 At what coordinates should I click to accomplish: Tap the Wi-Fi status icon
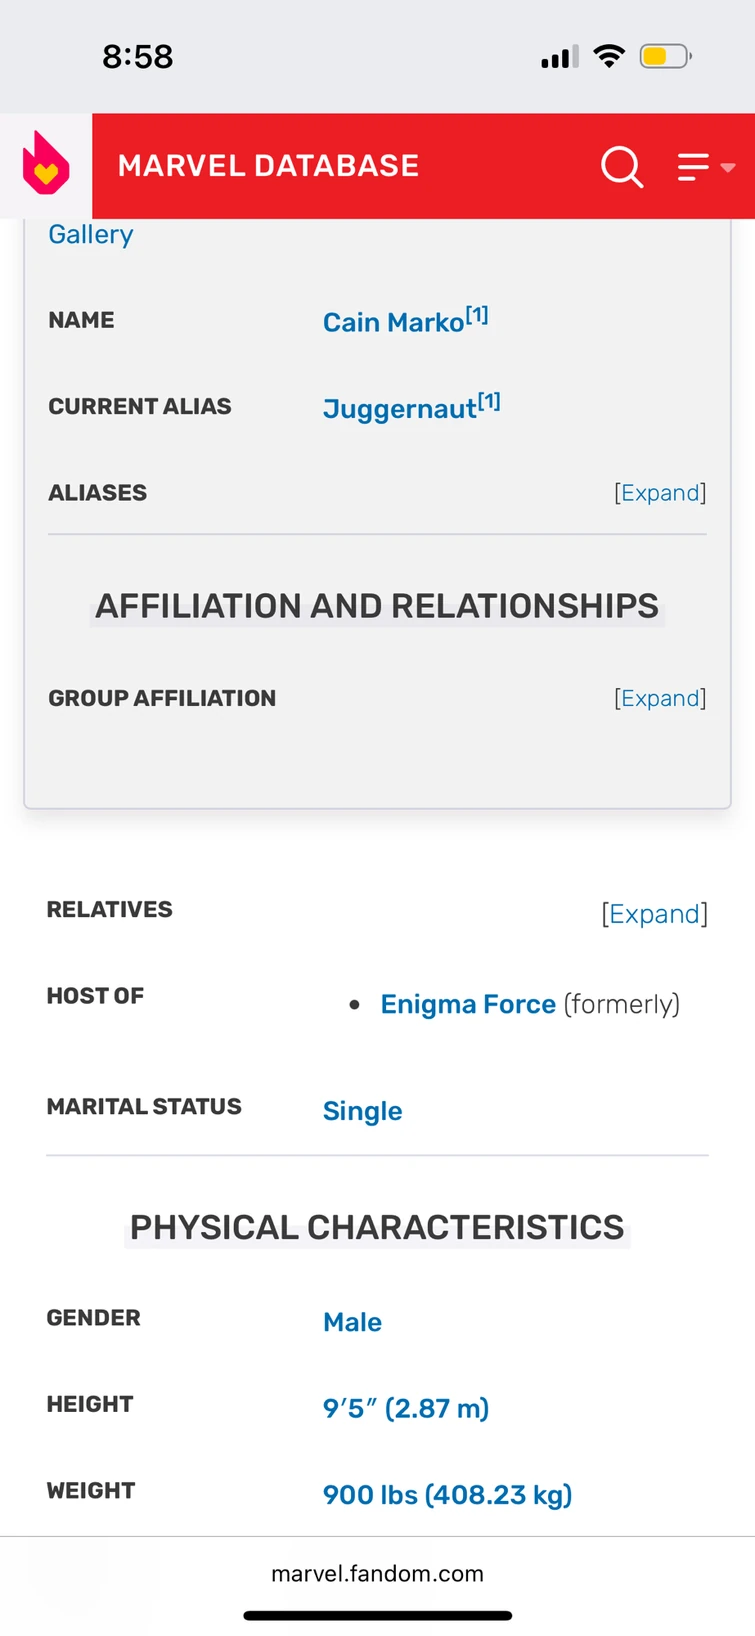[x=608, y=56]
